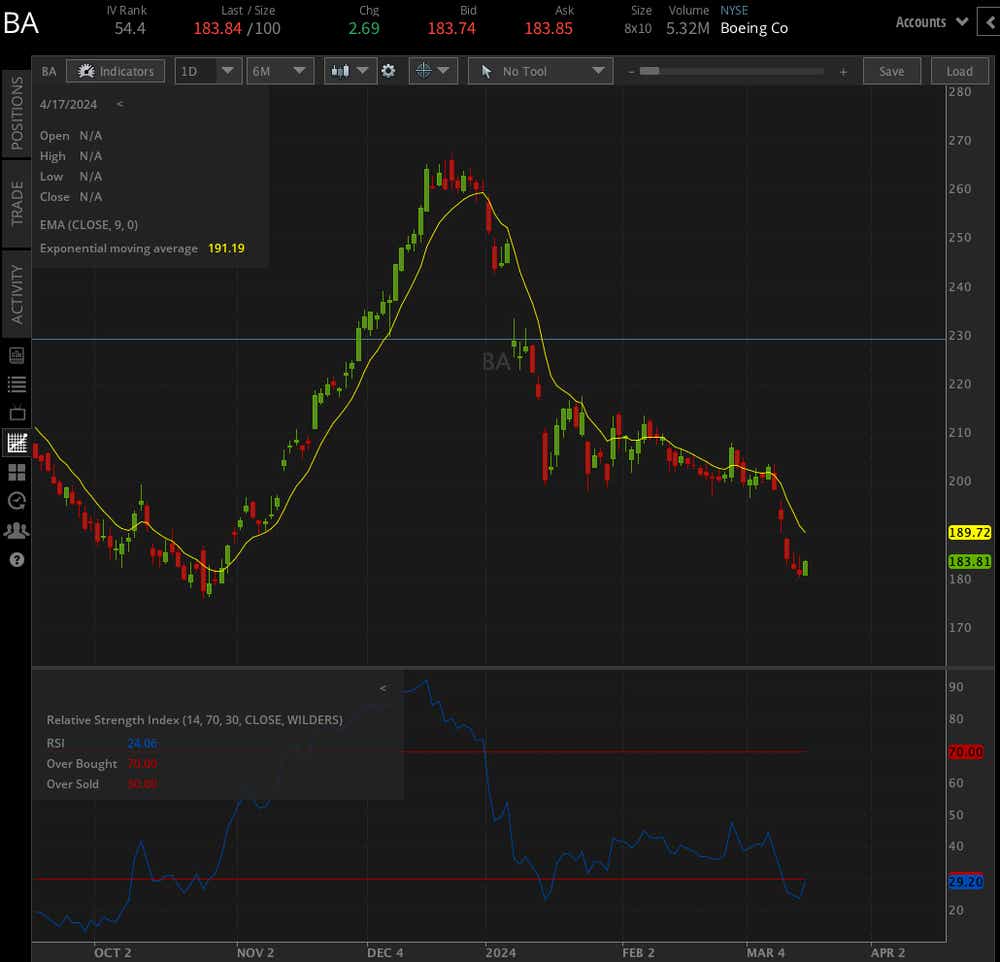Click the zoom in plus icon
Screen dimensions: 1000x962
843,72
